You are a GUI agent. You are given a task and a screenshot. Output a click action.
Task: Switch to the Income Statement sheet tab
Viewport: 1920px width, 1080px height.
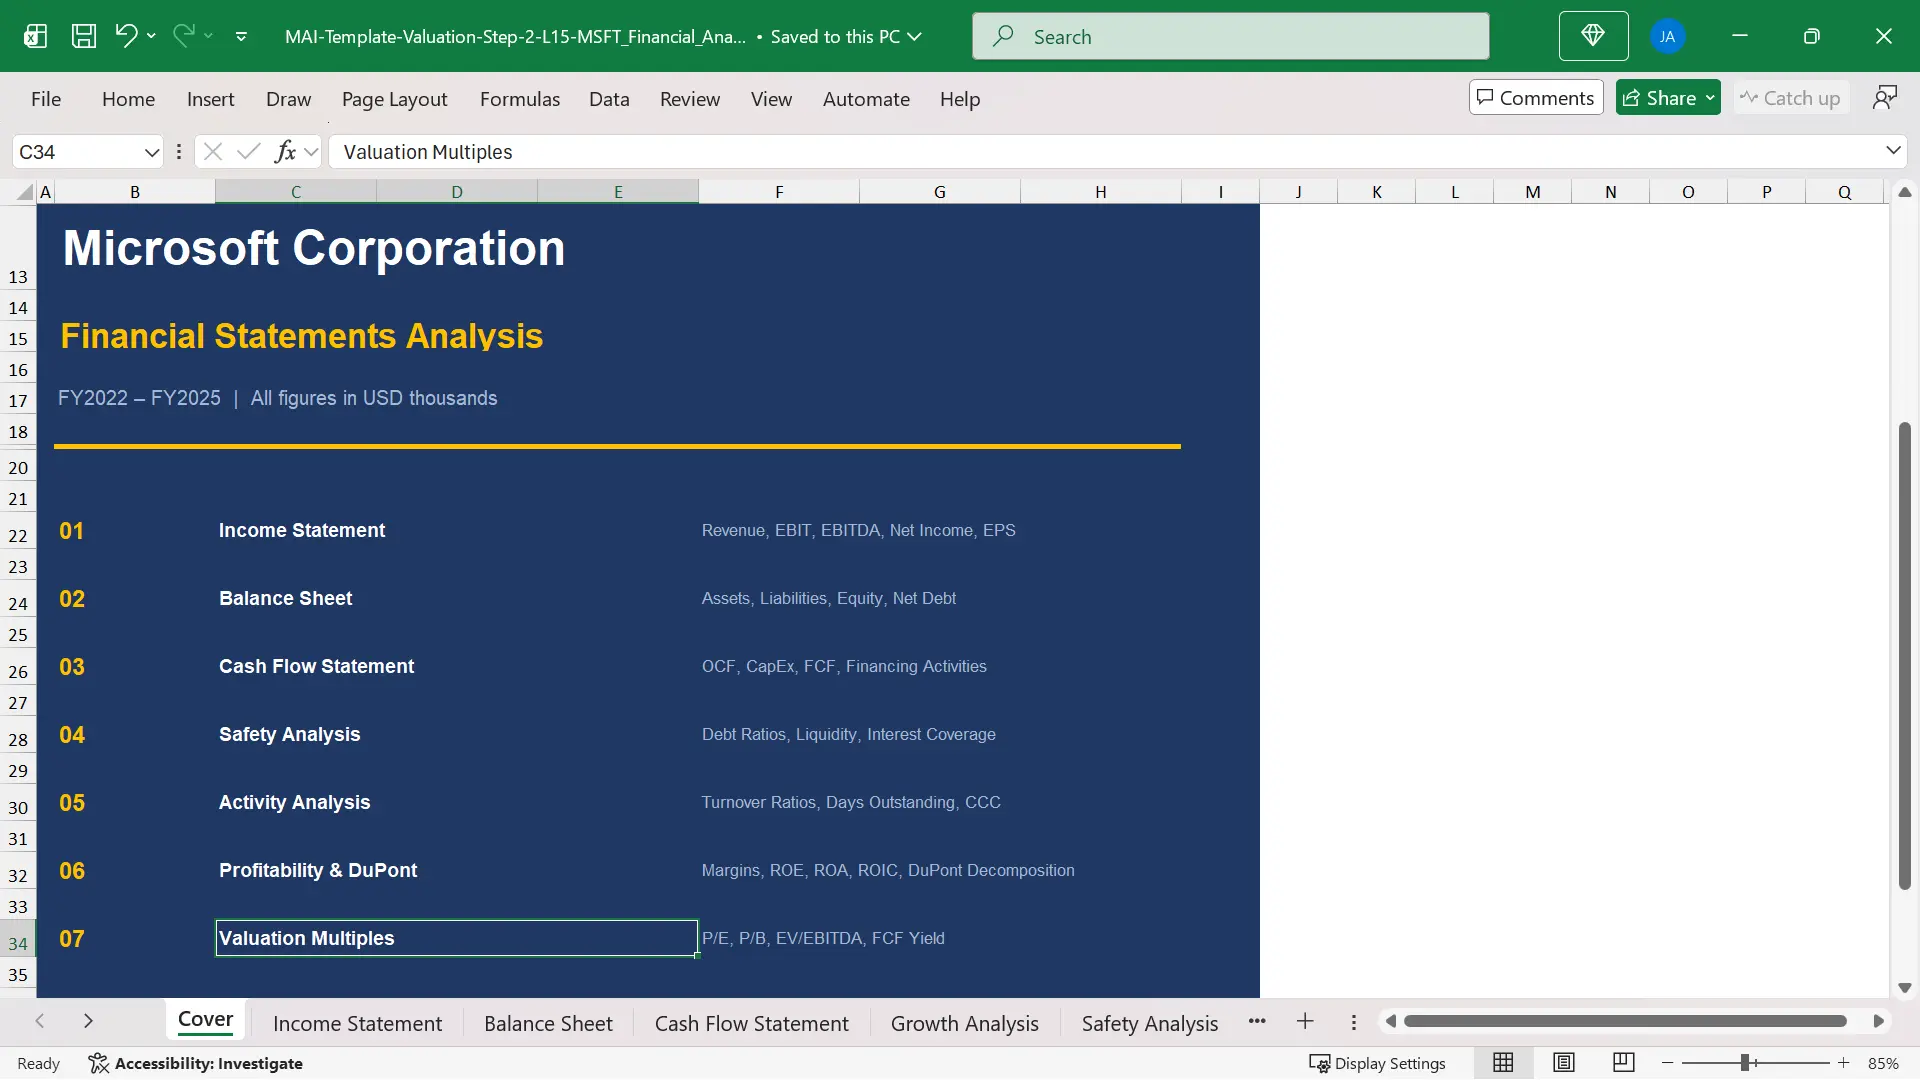[x=357, y=1024]
